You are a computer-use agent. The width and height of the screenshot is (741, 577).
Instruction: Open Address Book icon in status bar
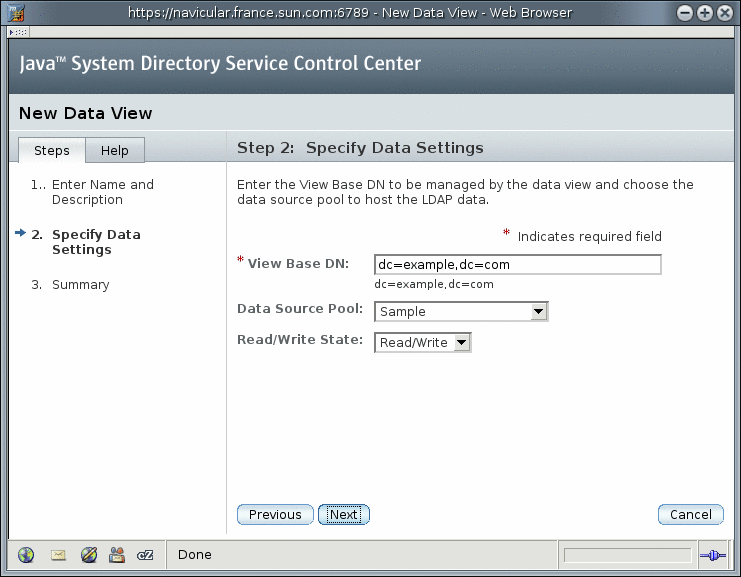pos(117,554)
